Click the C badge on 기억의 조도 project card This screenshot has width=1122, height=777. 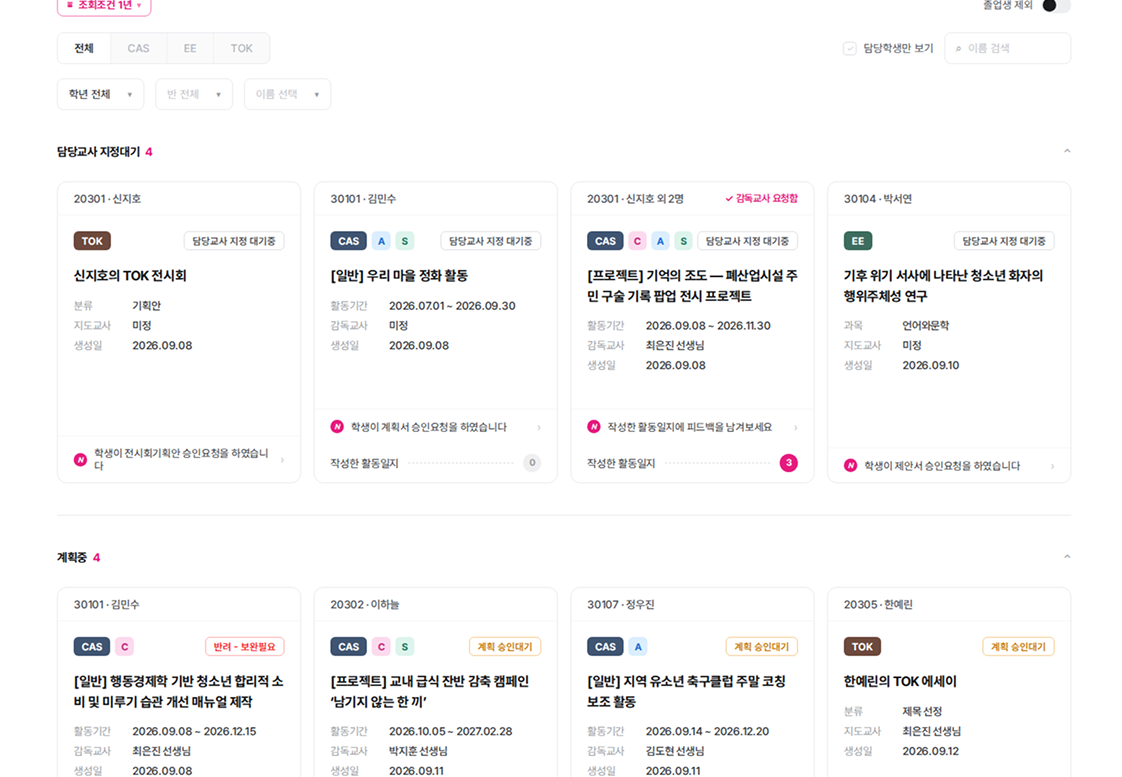(x=638, y=241)
